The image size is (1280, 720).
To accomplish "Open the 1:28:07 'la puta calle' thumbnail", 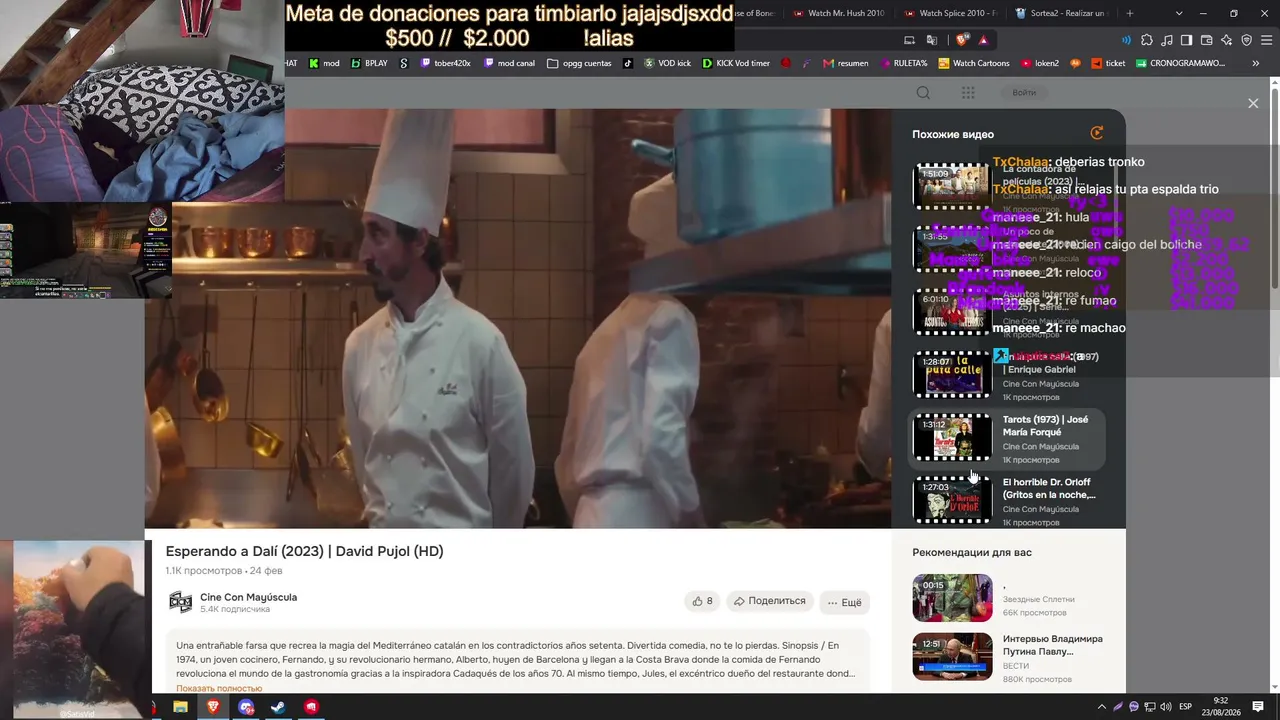I will click(x=952, y=375).
